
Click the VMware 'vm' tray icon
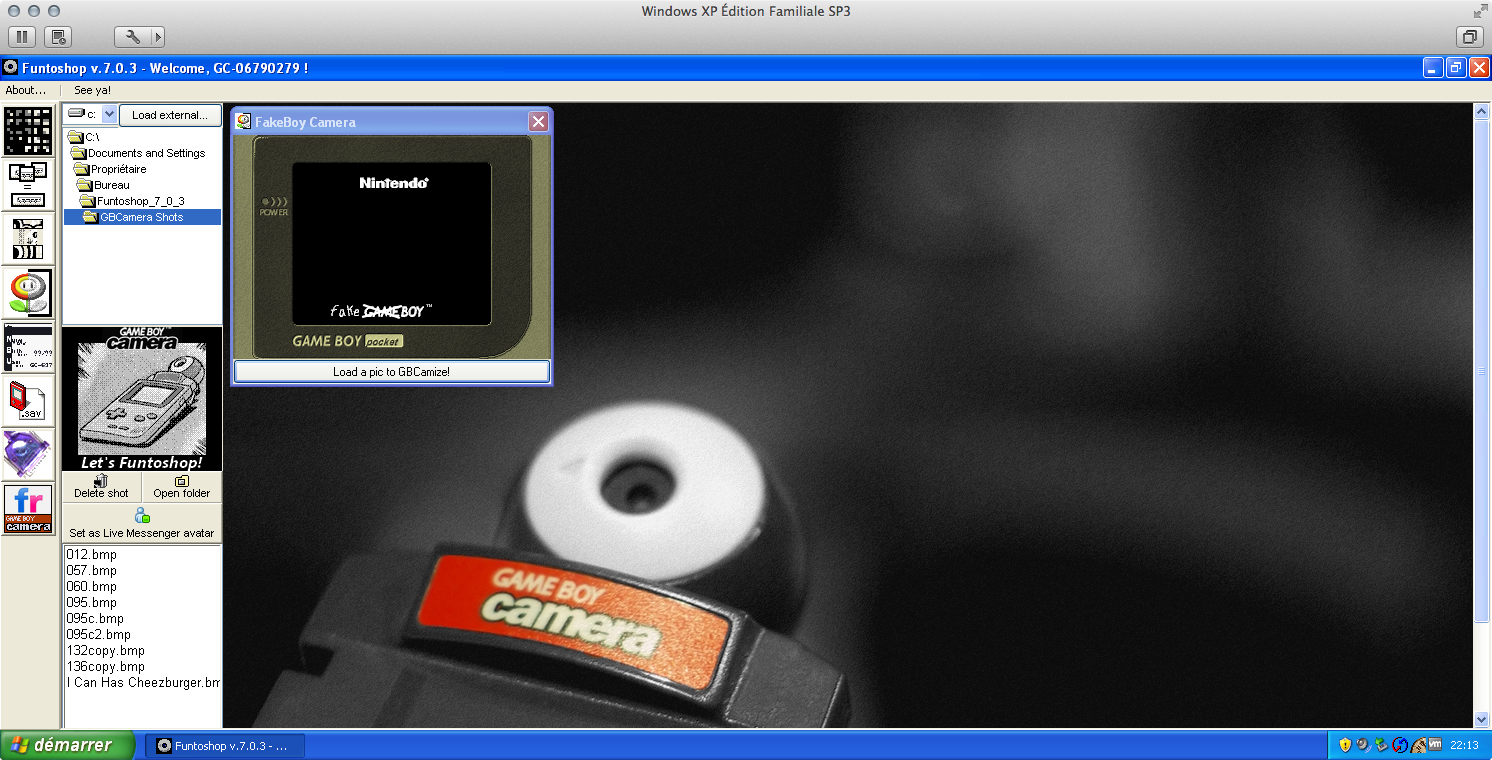[1434, 745]
